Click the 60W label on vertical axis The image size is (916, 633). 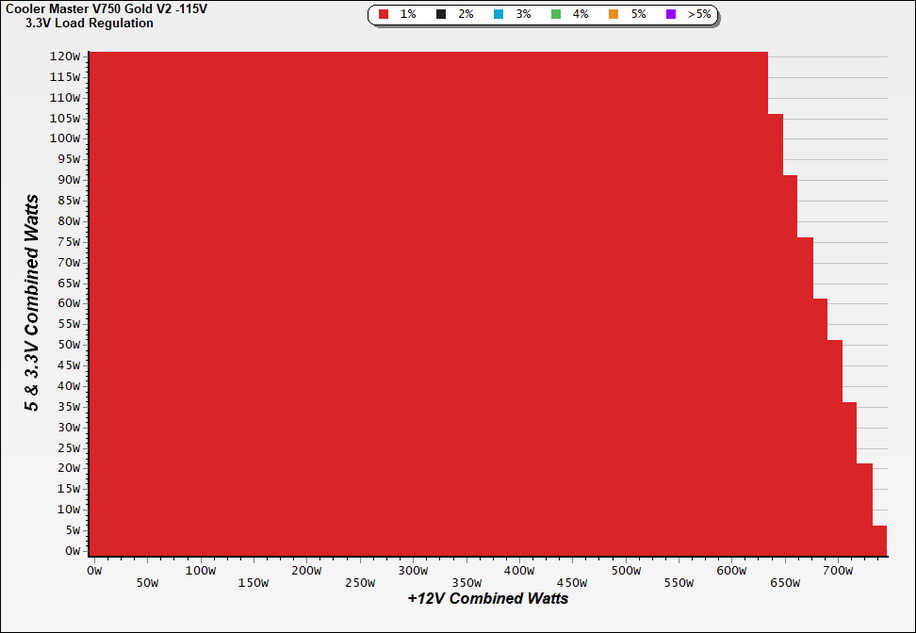(x=68, y=303)
